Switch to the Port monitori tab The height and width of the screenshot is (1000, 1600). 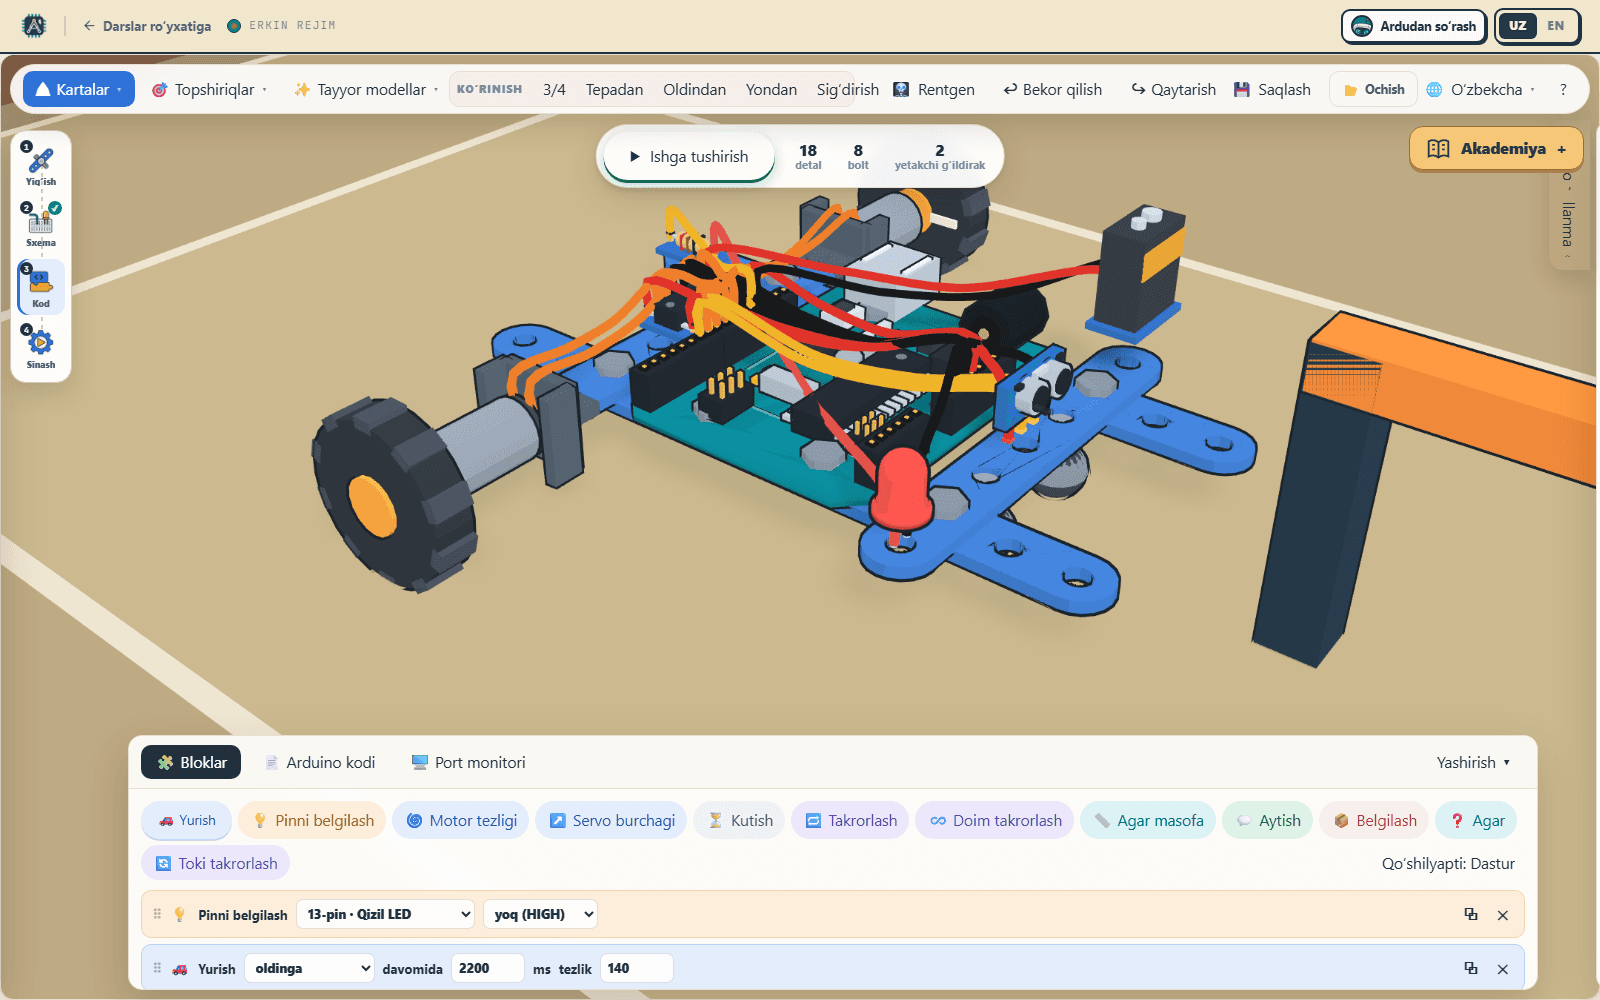coord(468,762)
